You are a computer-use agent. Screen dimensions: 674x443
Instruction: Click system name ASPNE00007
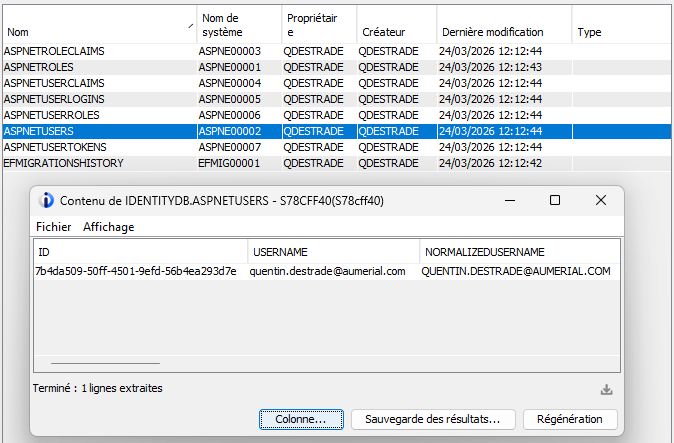(230, 147)
